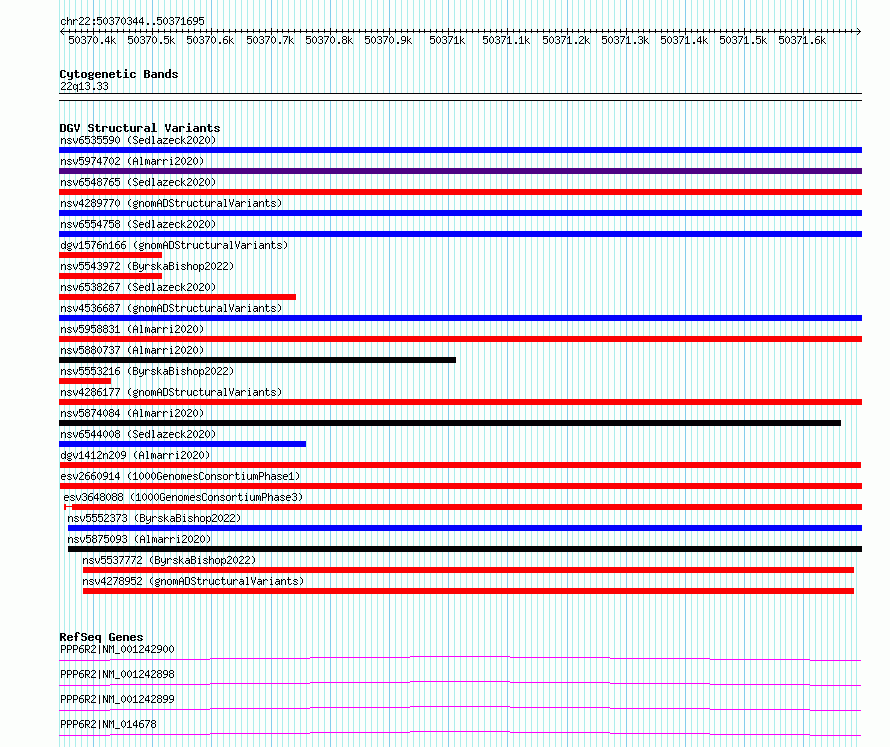Click the 50370.4k ruler tick label
This screenshot has width=890, height=747.
point(92,40)
